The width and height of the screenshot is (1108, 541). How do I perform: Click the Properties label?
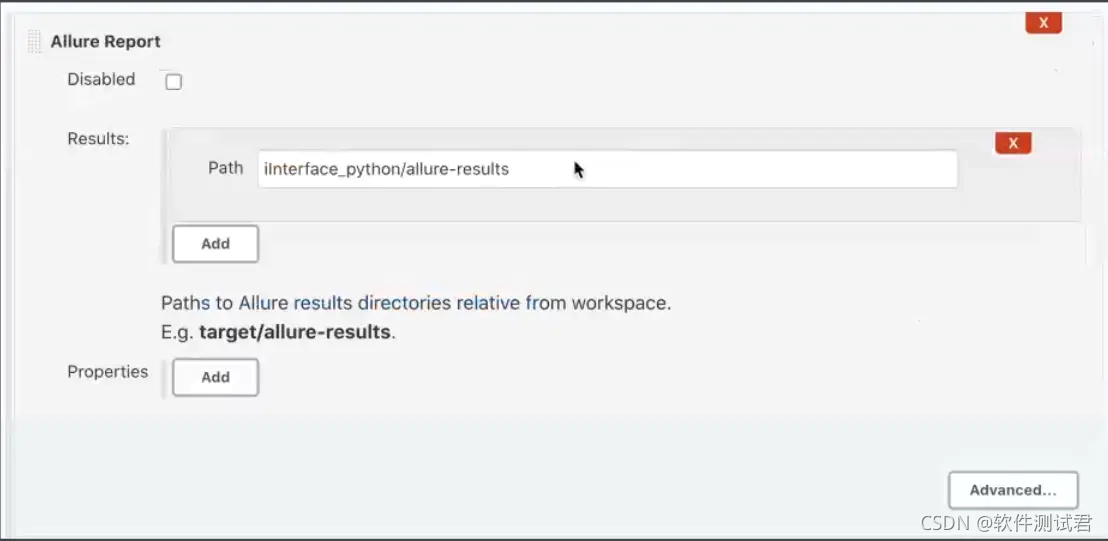[107, 371]
